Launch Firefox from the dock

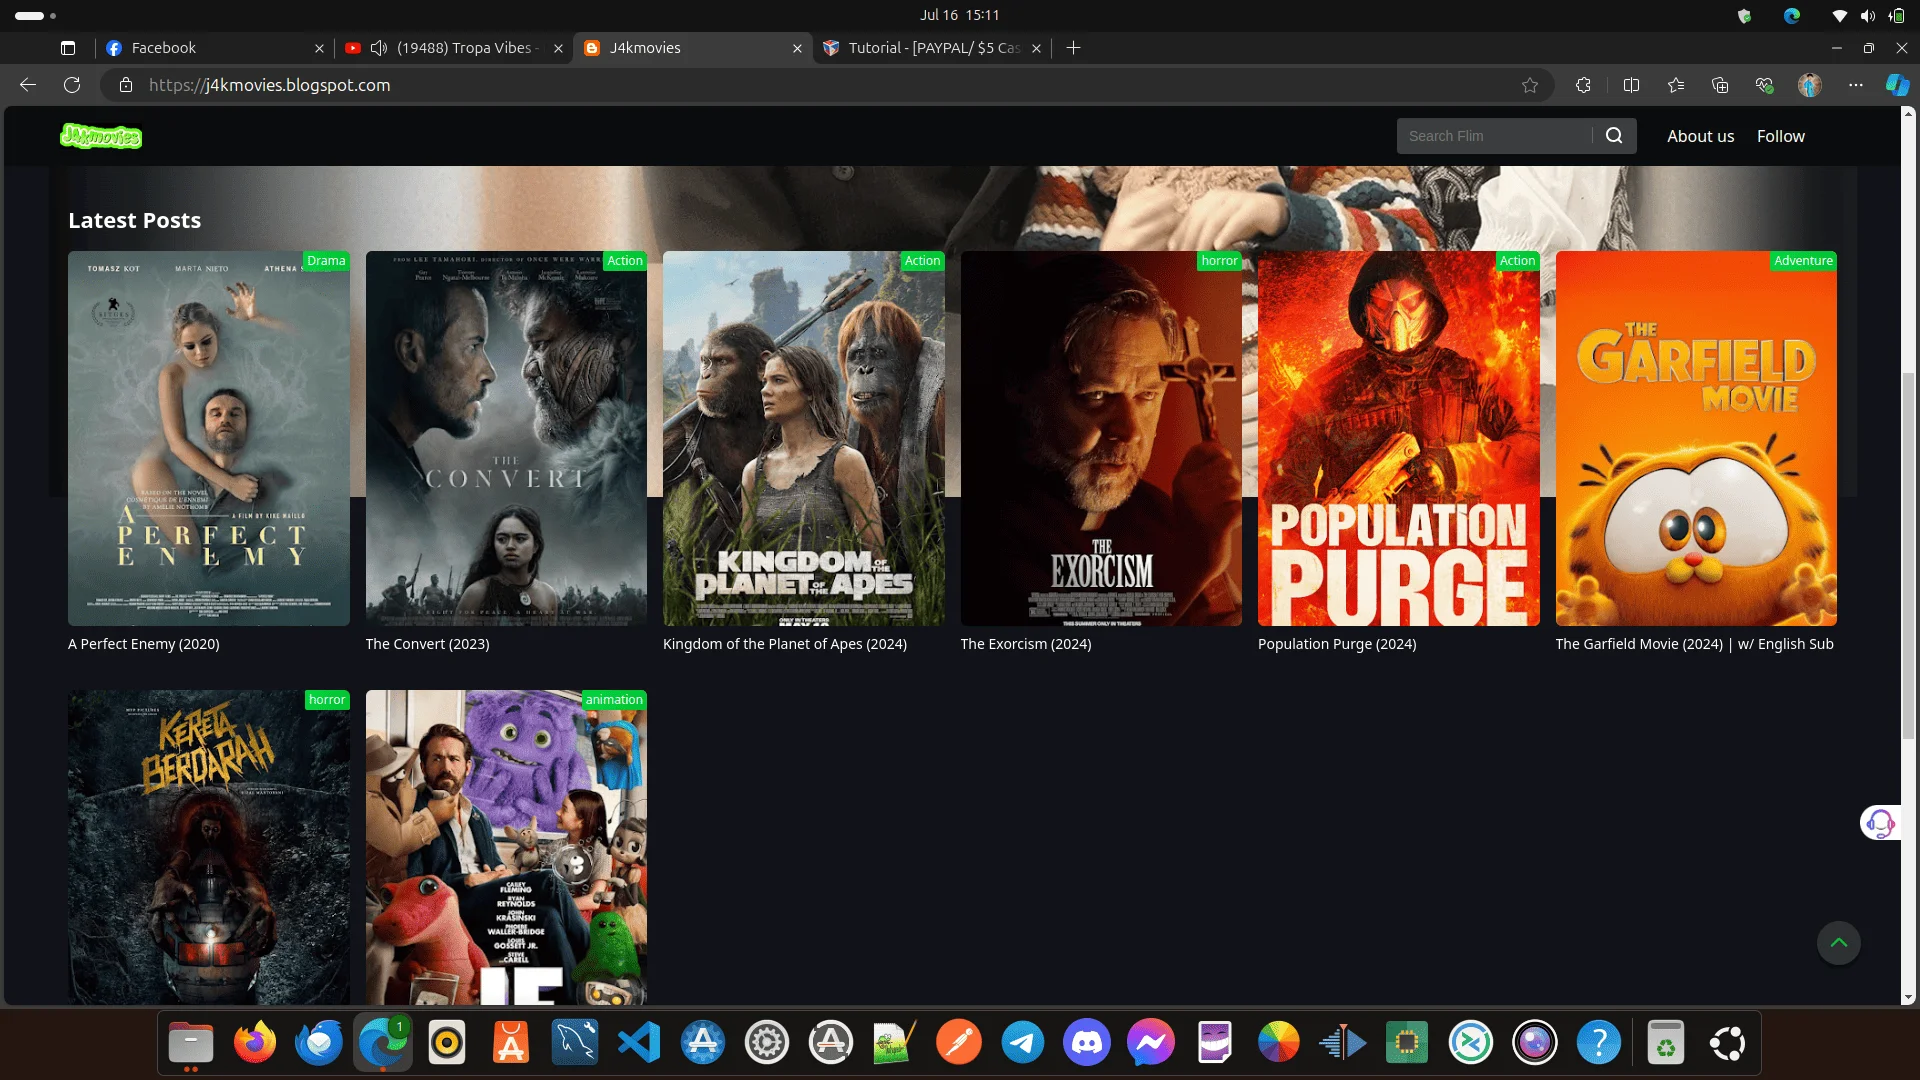coord(255,1043)
